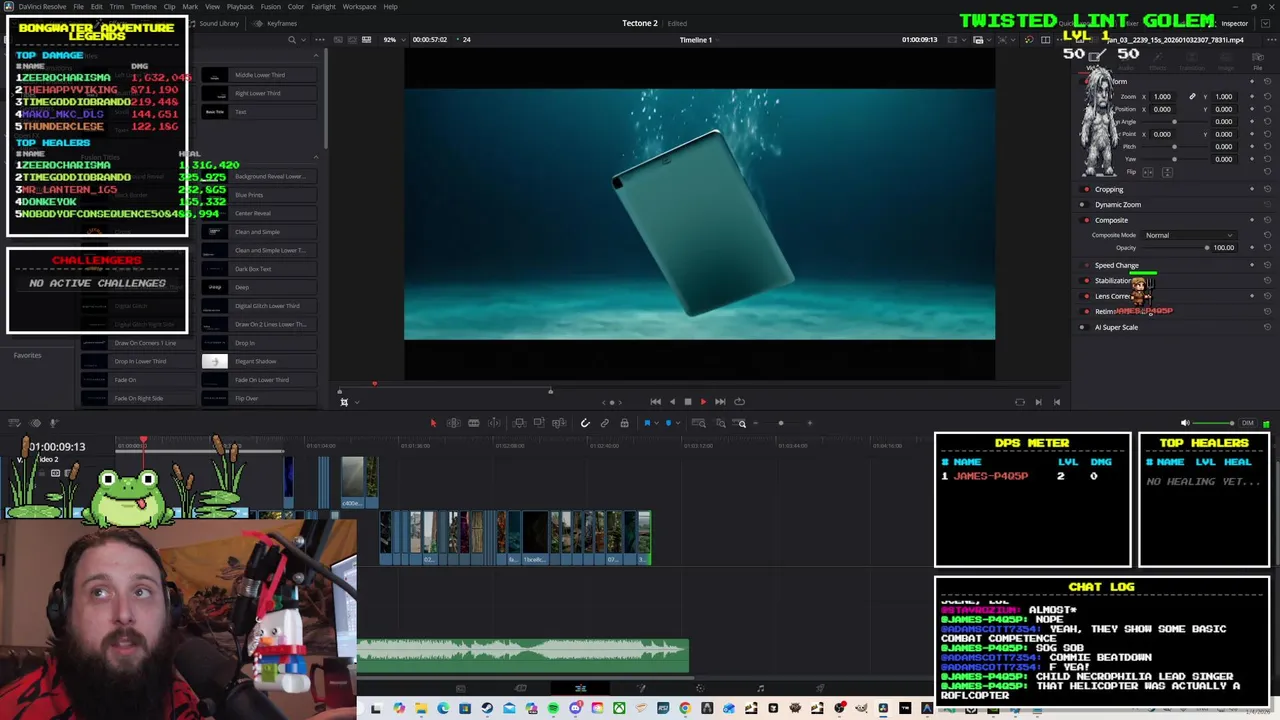Screen dimensions: 1280x720
Task: Click the blue Marker icon
Action: [668, 423]
